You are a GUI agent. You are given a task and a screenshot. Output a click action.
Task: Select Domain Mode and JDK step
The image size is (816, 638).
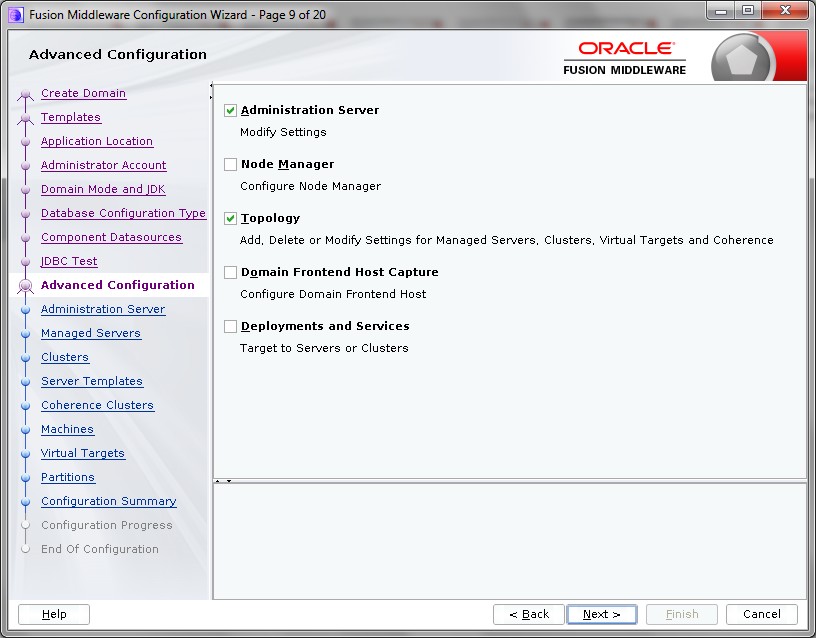coord(103,189)
